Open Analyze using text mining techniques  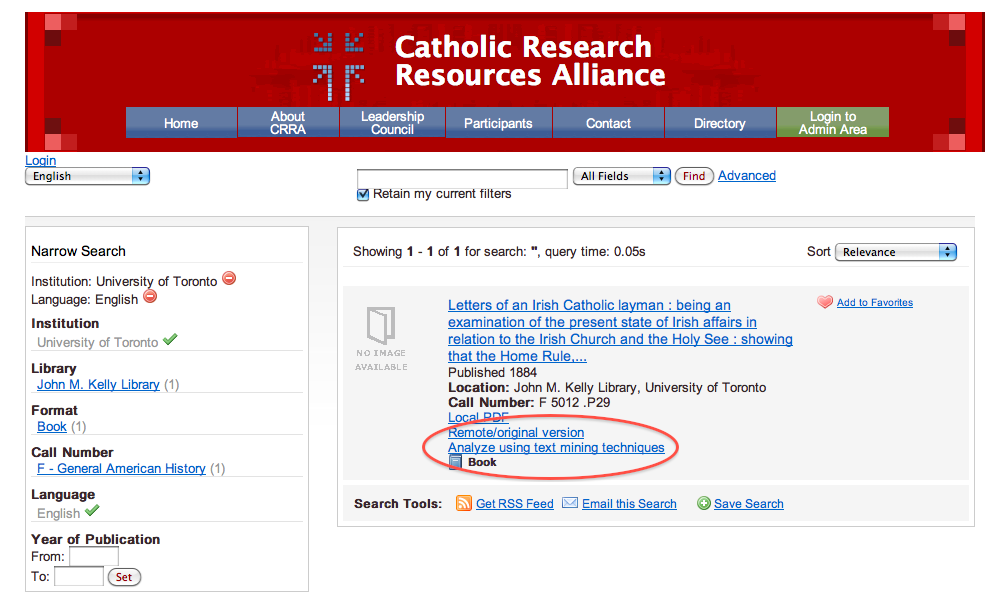pos(556,447)
